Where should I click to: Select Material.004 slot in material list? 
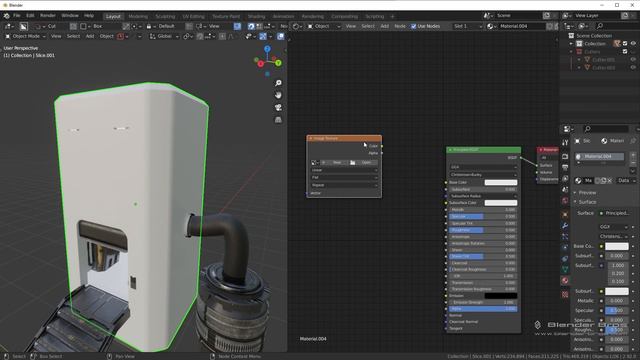pyautogui.click(x=599, y=156)
